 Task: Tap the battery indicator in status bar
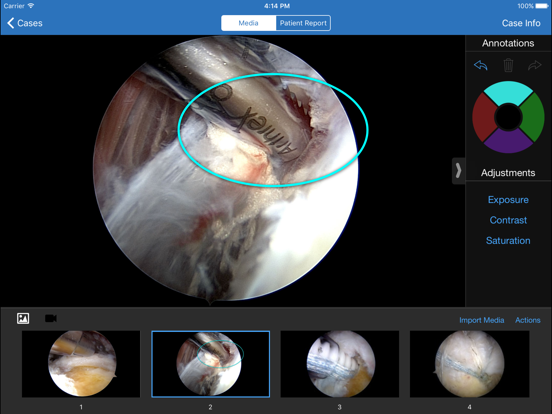pyautogui.click(x=542, y=6)
